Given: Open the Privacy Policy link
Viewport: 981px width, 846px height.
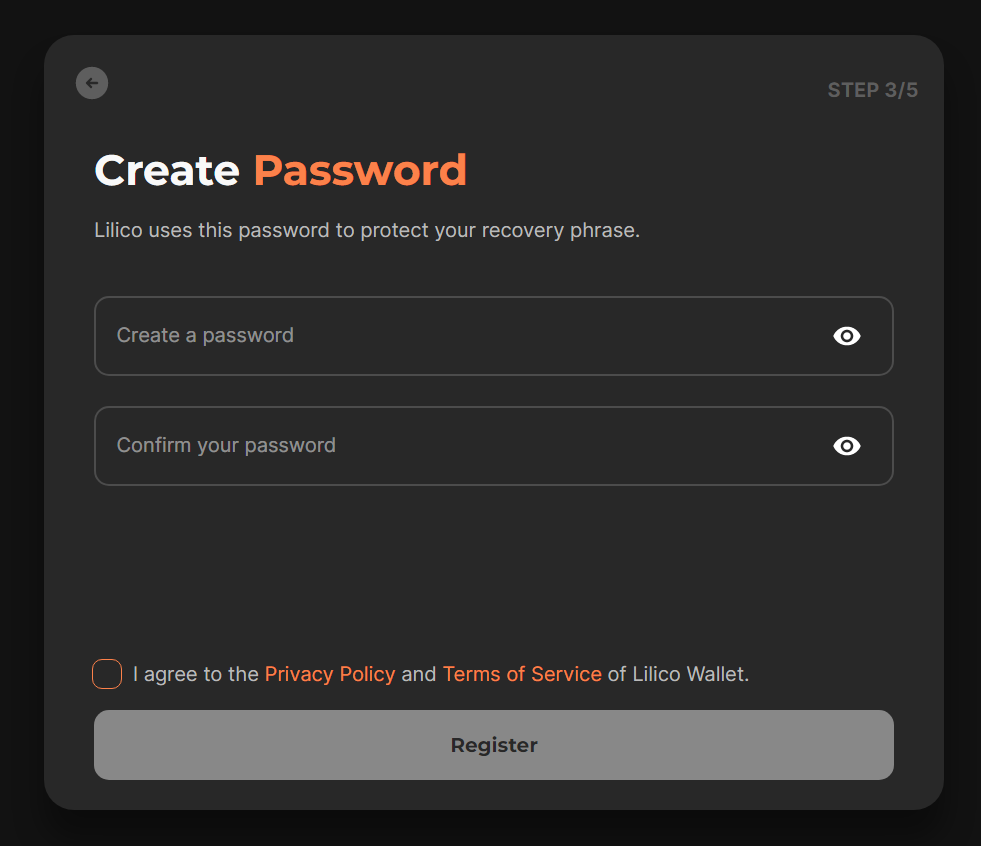Looking at the screenshot, I should tap(330, 674).
